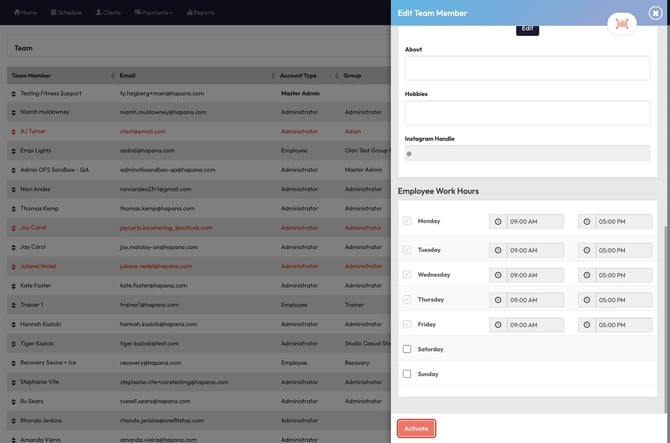Click the Reports chart icon

coord(186,13)
